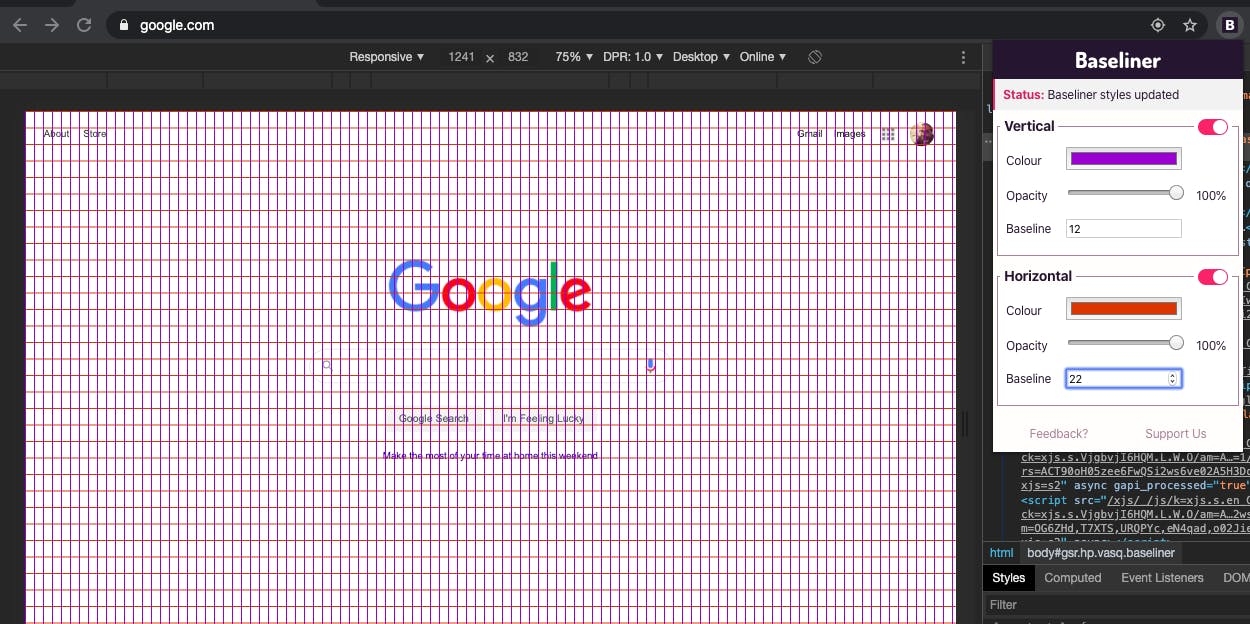Open the 75% zoom dropdown
Image resolution: width=1250 pixels, height=624 pixels.
pyautogui.click(x=574, y=57)
